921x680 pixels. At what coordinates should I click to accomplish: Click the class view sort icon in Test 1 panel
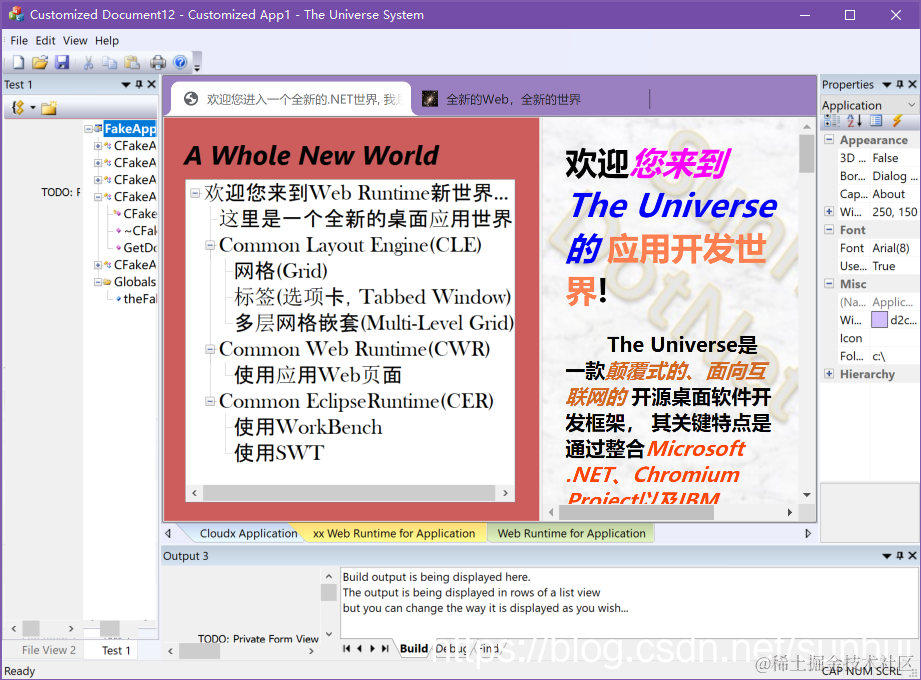19,107
